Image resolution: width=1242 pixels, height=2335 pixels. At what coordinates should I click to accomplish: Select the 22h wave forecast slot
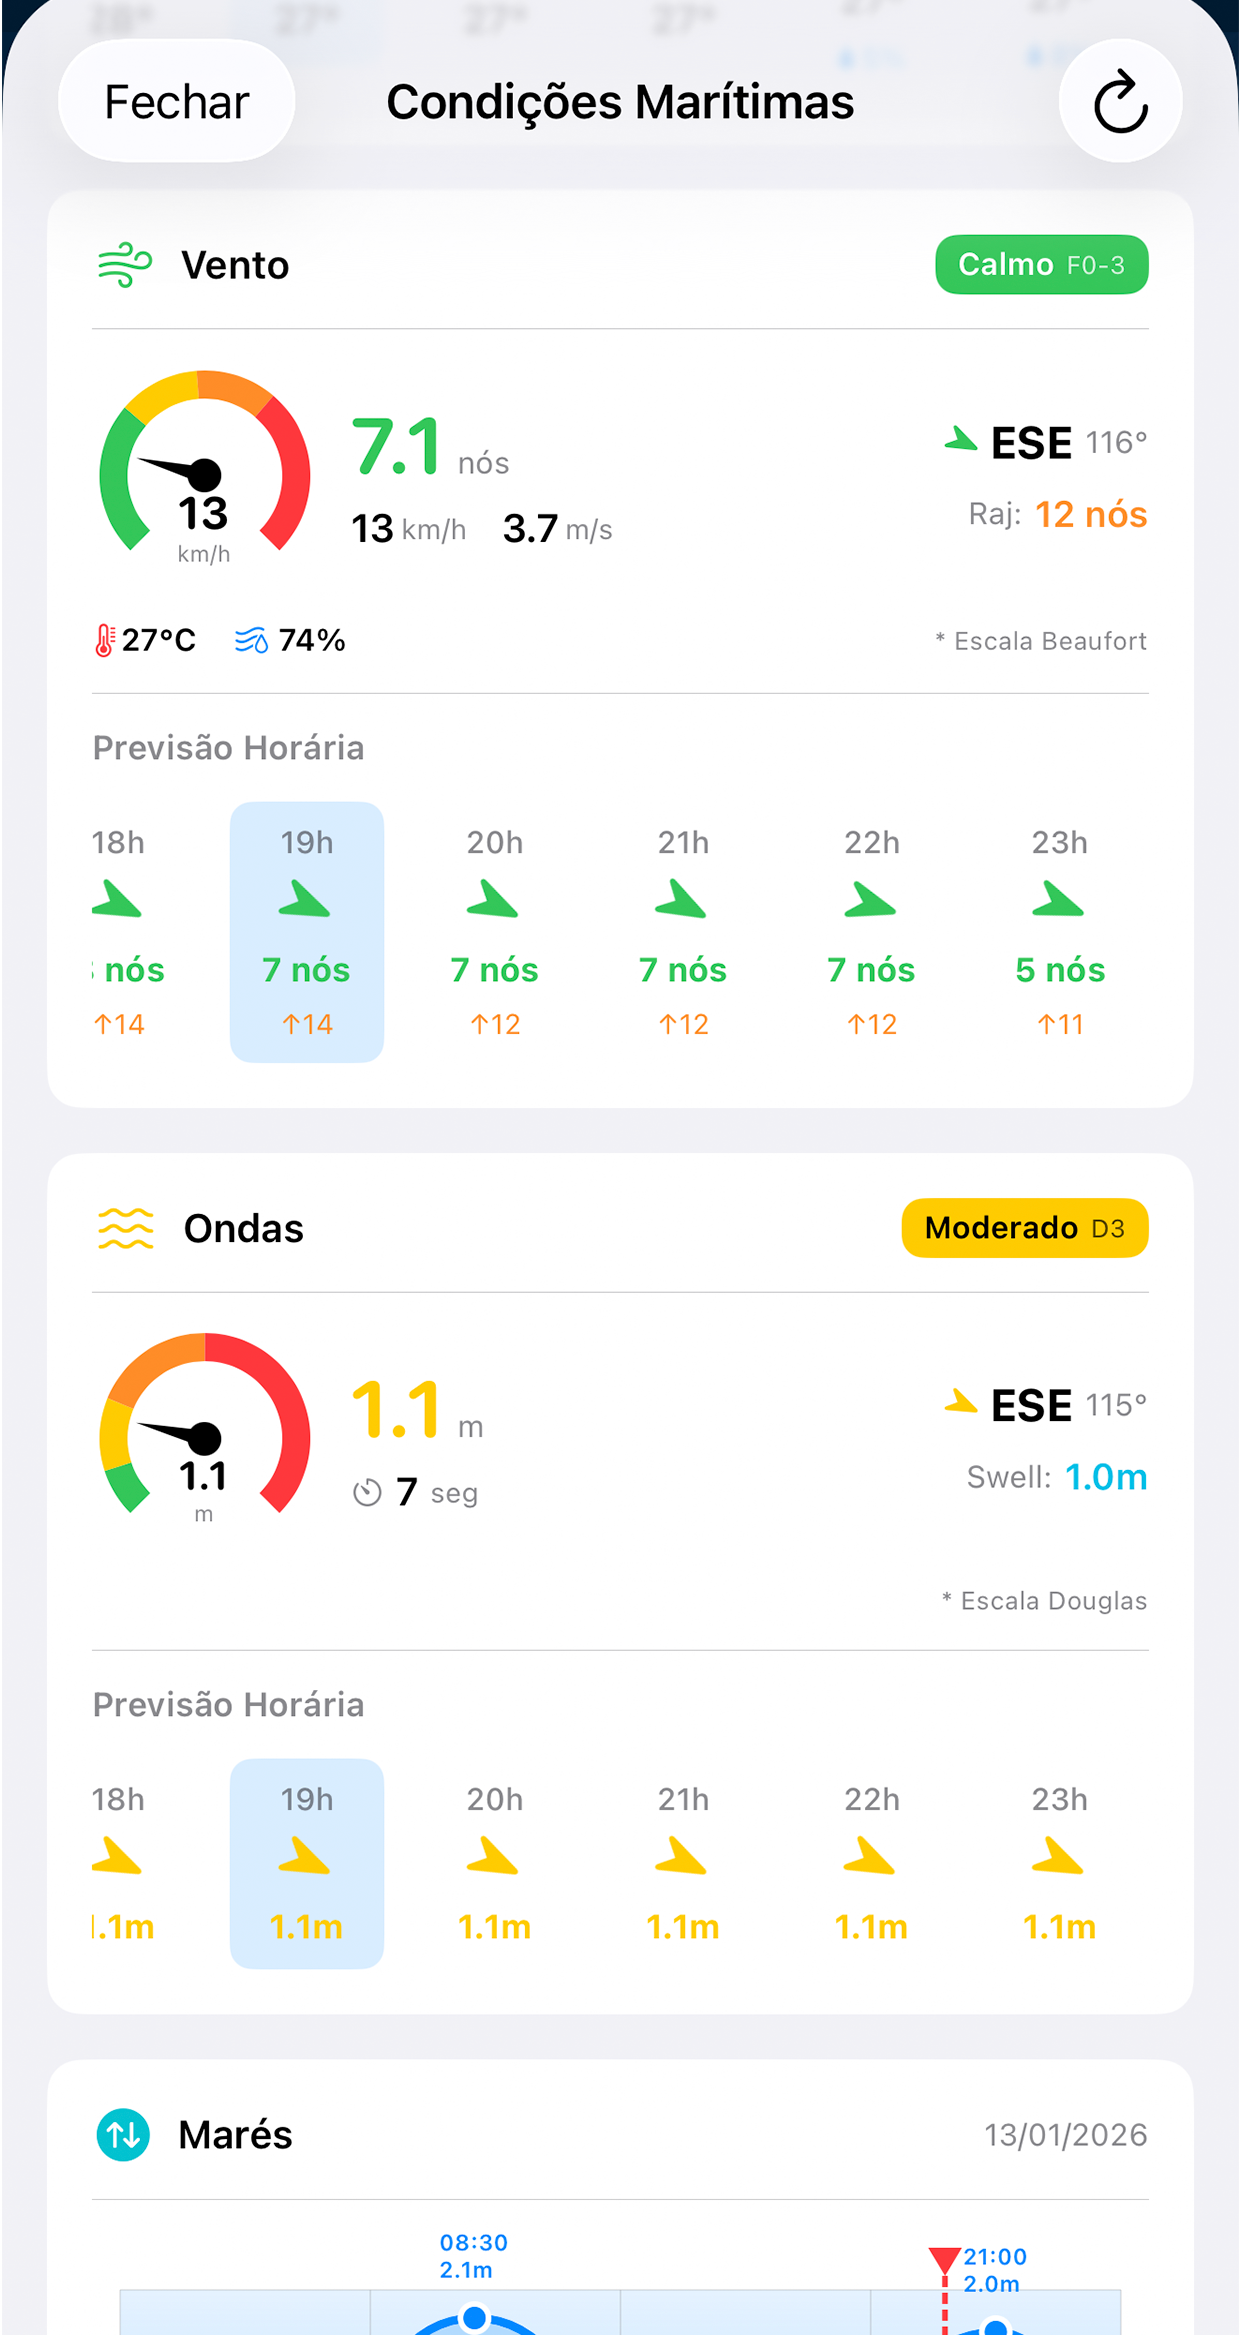tap(871, 1863)
